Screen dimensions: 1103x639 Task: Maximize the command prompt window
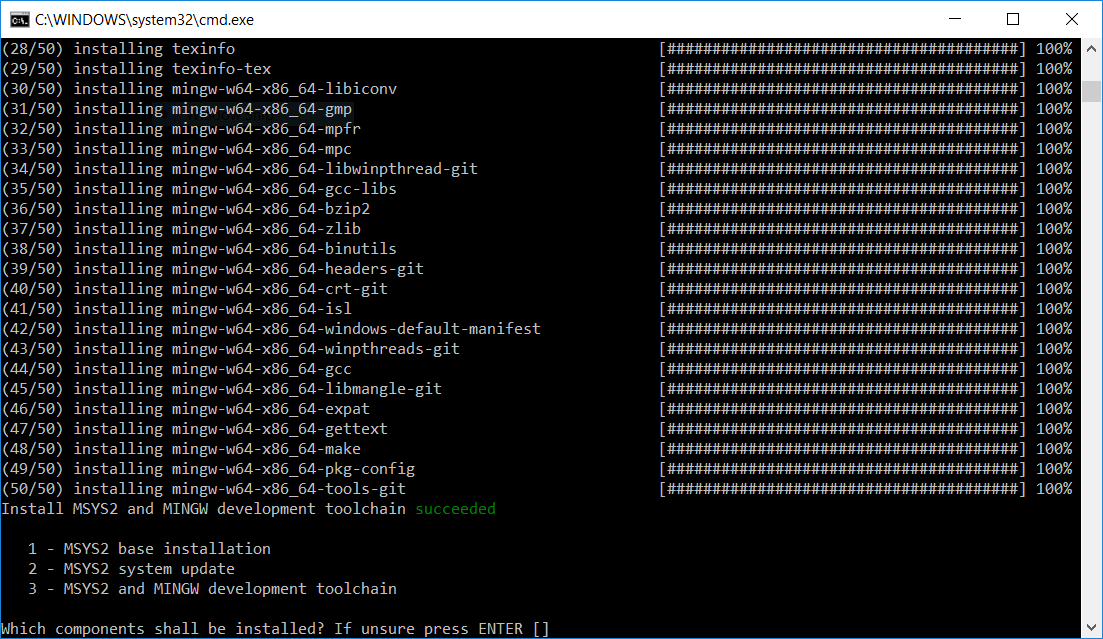pos(1013,19)
